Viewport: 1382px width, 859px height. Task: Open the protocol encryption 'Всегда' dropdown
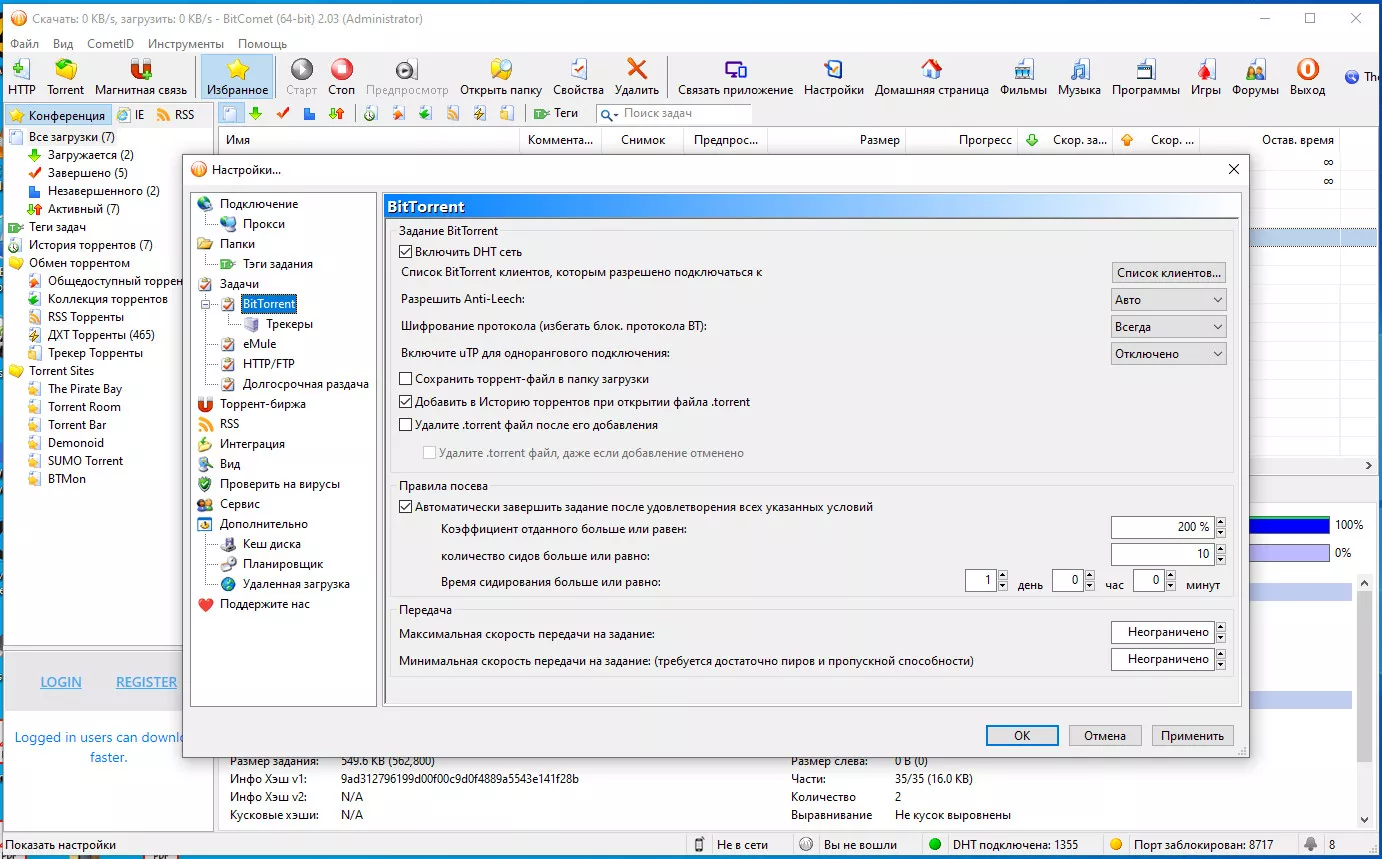coord(1168,327)
